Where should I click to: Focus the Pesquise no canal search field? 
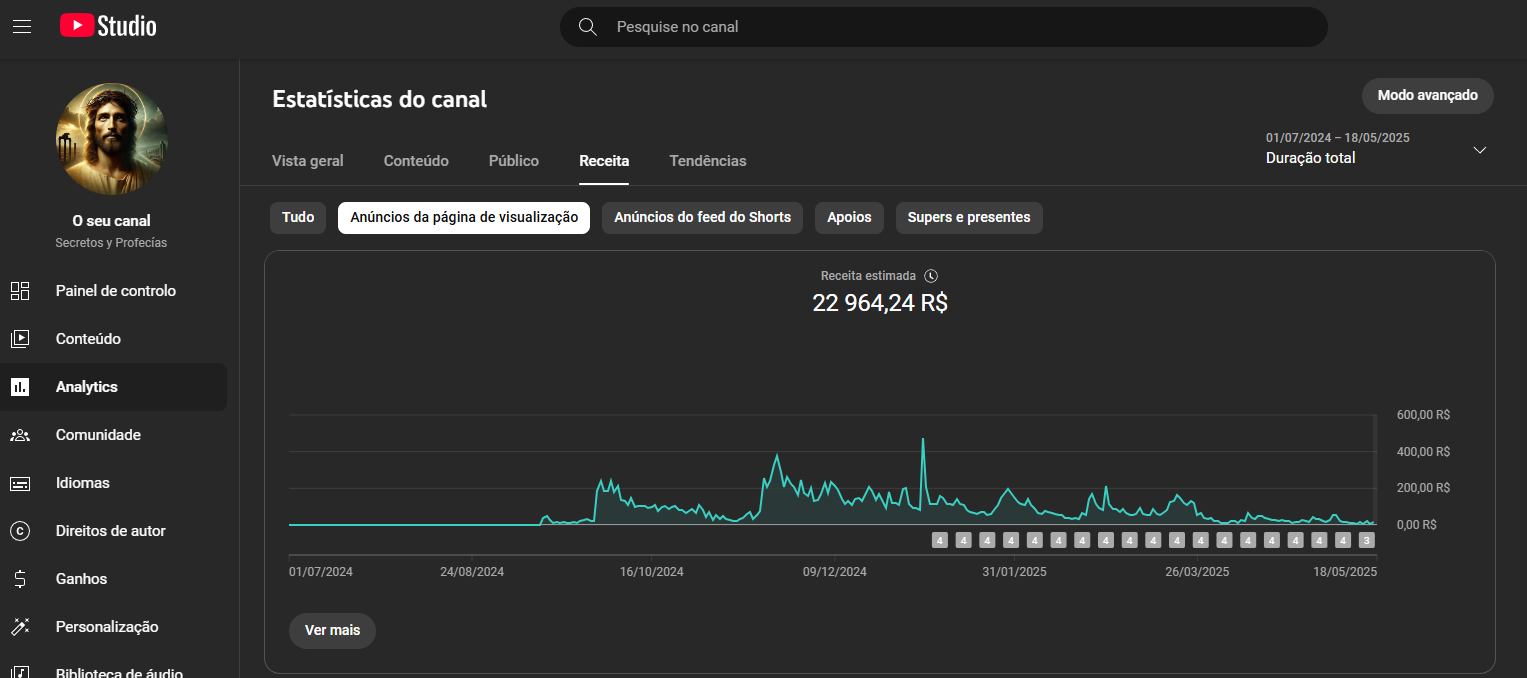click(x=943, y=27)
